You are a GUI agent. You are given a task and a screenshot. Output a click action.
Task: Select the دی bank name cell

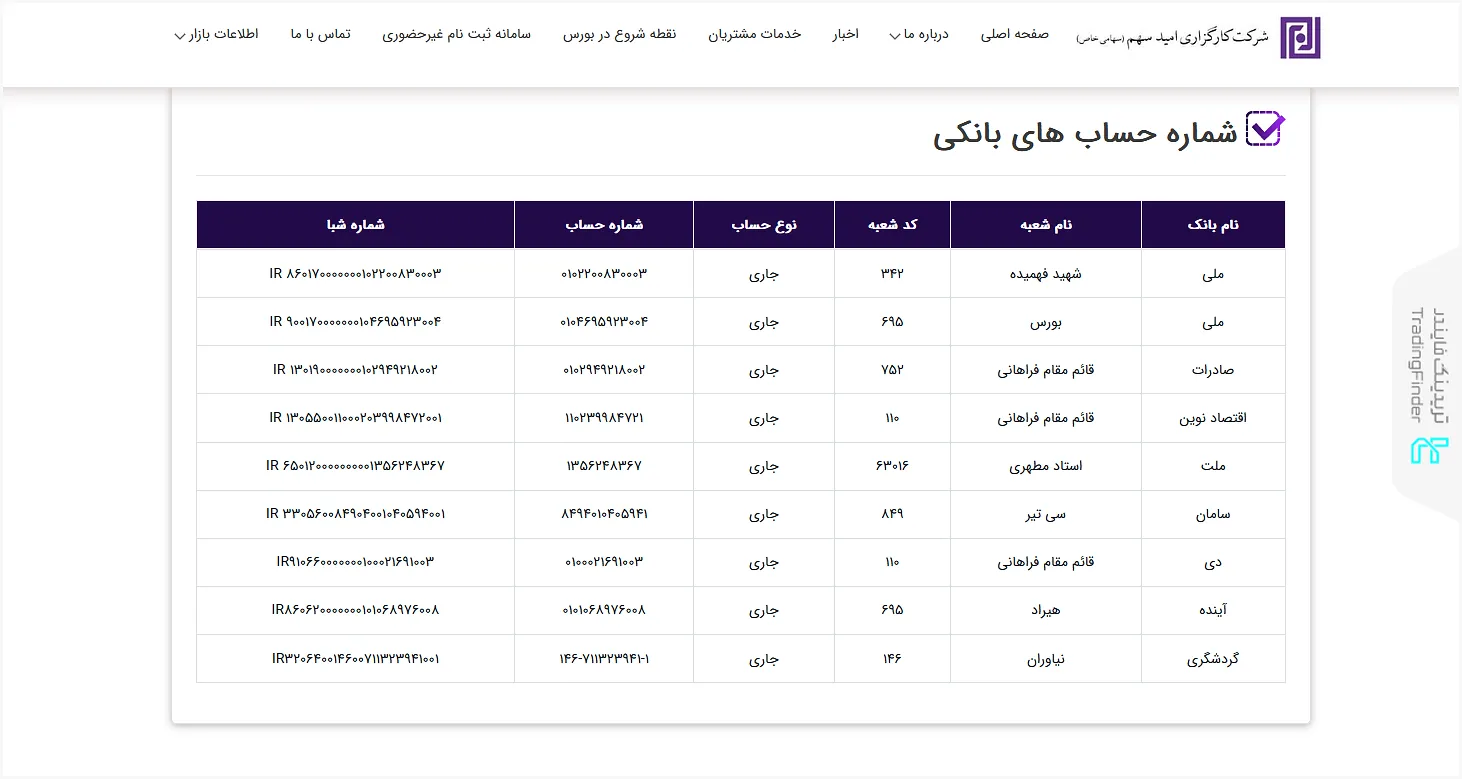tap(1213, 562)
